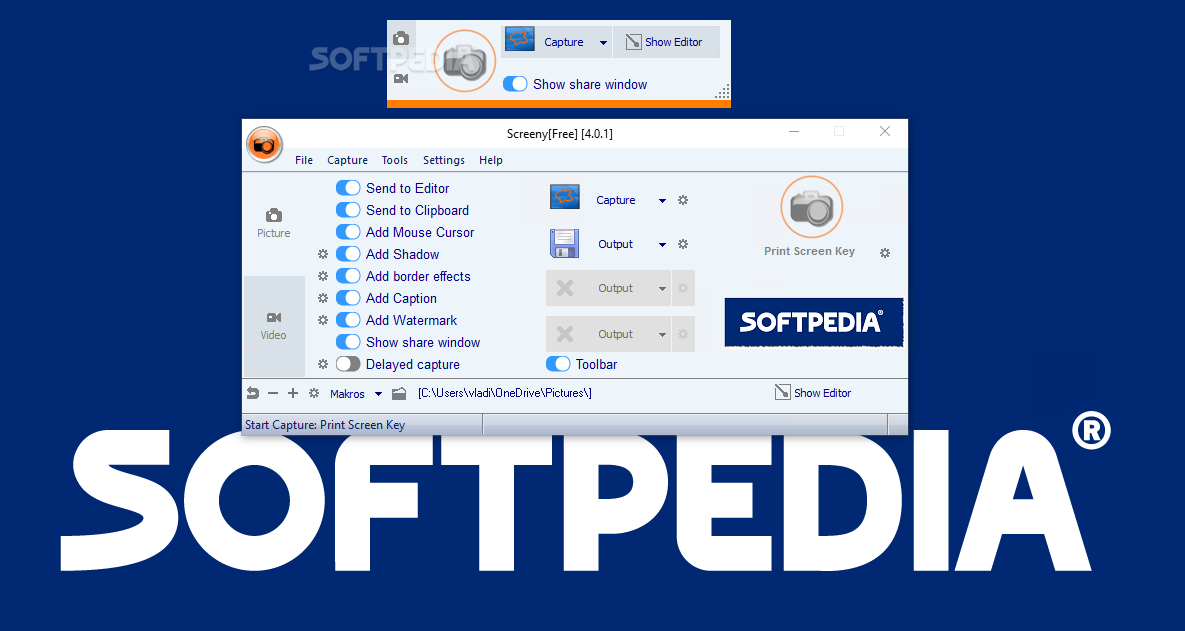Open Delayed capture settings gear

323,363
